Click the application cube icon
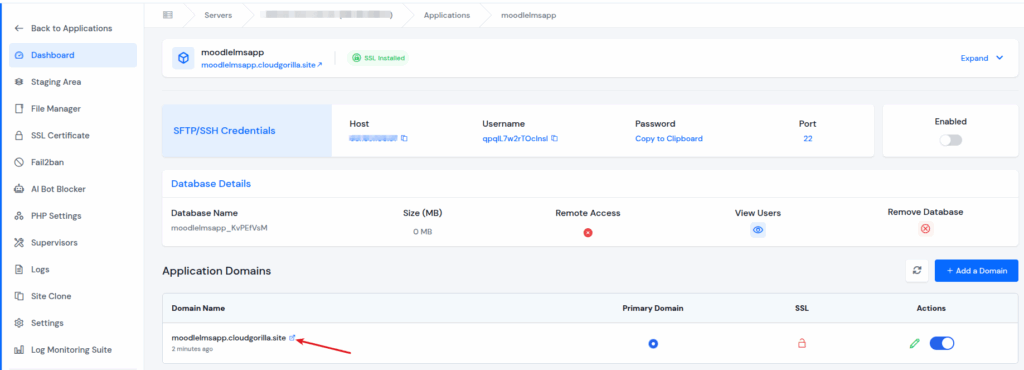Screen dimensions: 1024x370 184,58
